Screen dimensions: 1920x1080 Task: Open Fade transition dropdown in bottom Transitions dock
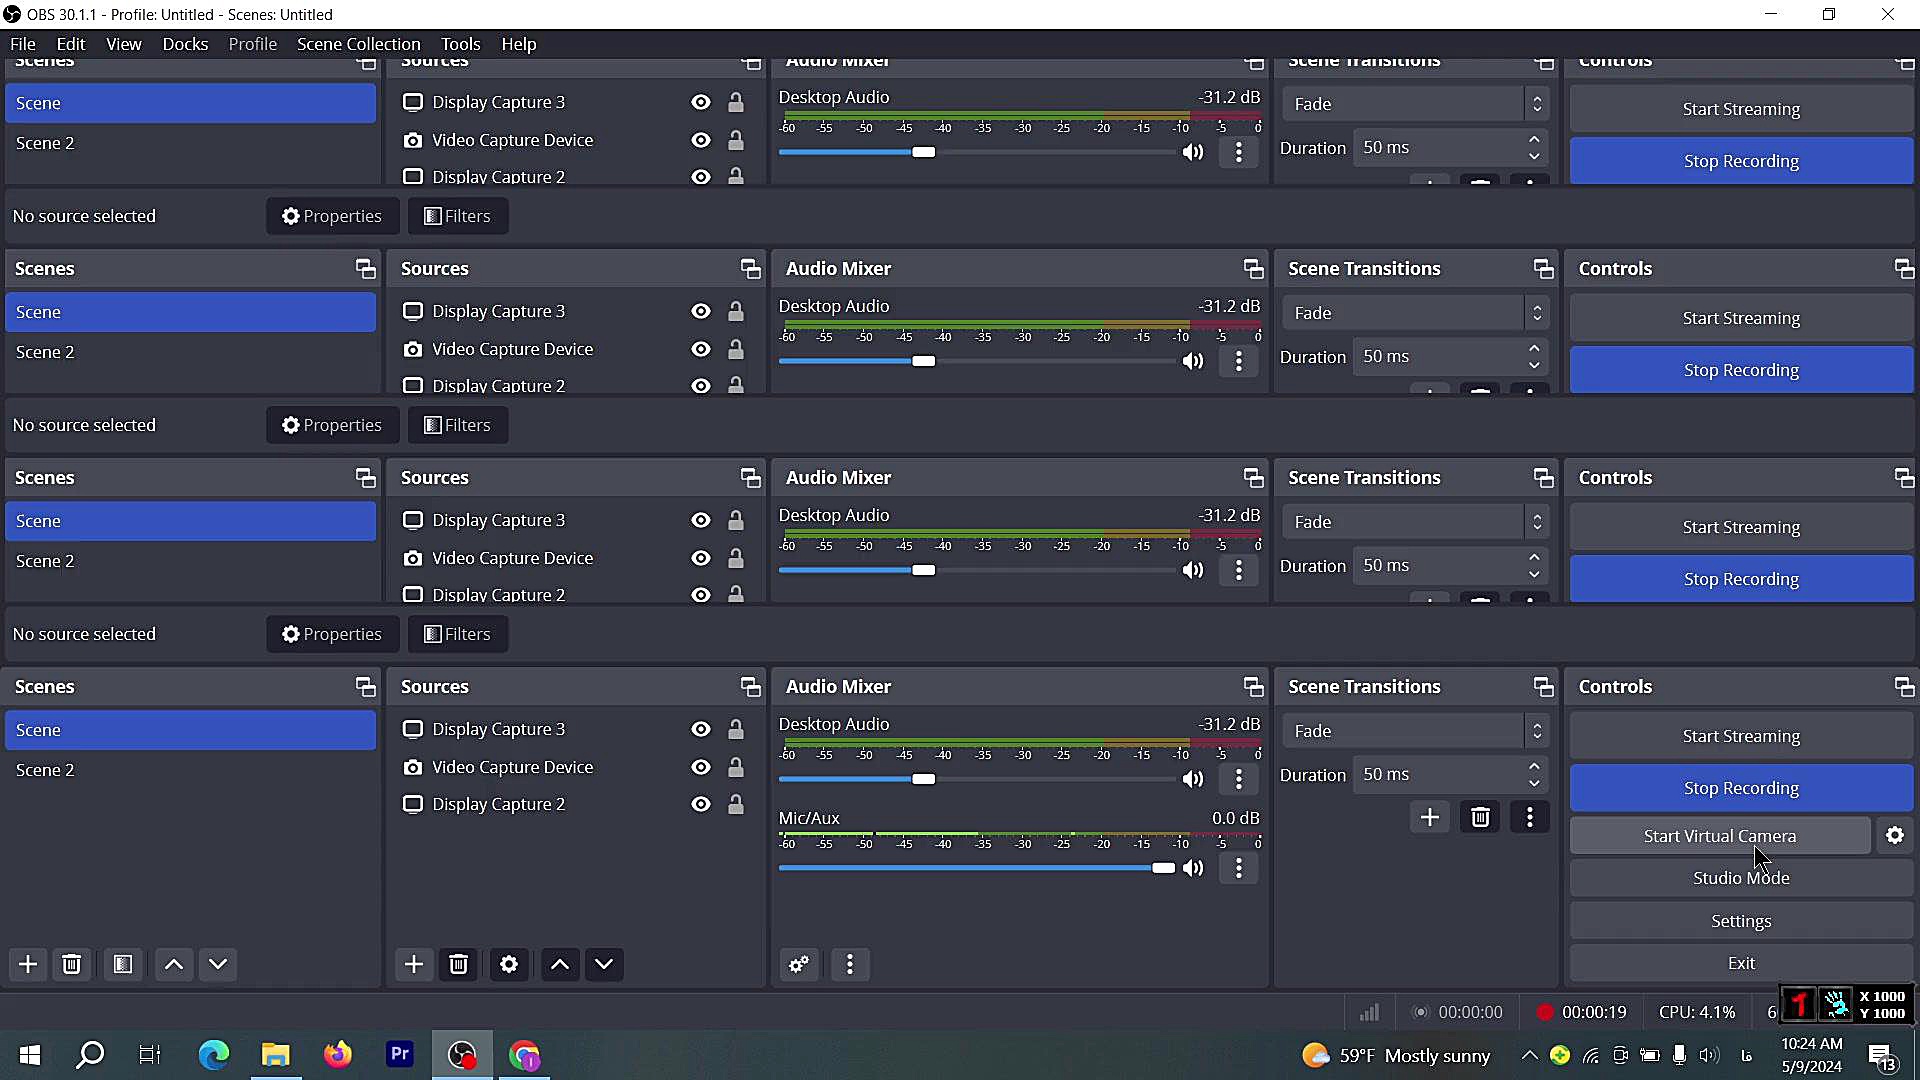(x=1415, y=731)
